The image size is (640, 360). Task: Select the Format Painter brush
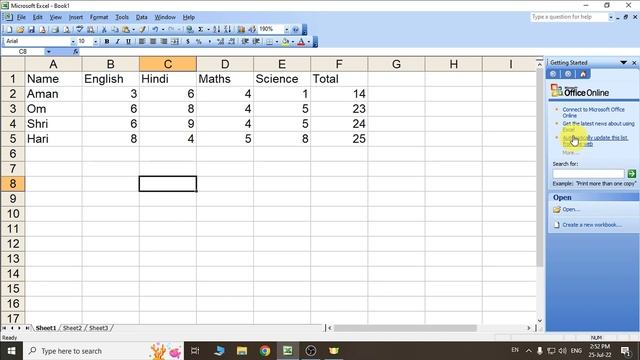pos(142,29)
